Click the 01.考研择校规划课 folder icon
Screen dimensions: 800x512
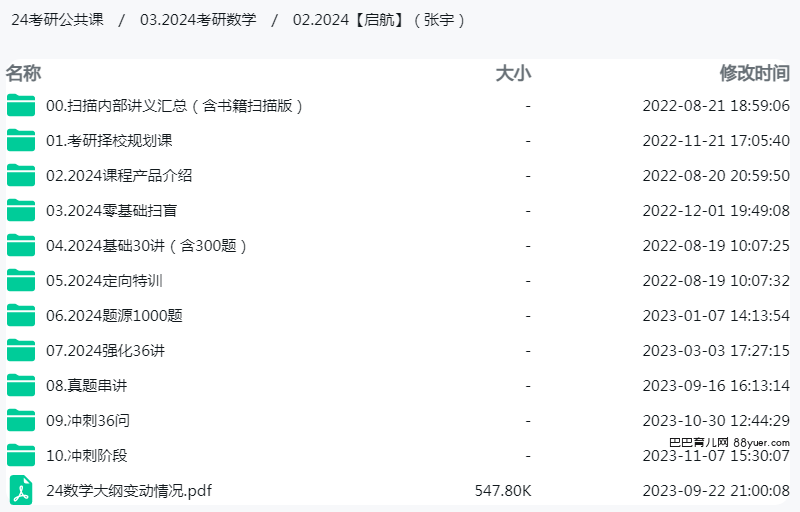click(x=21, y=140)
